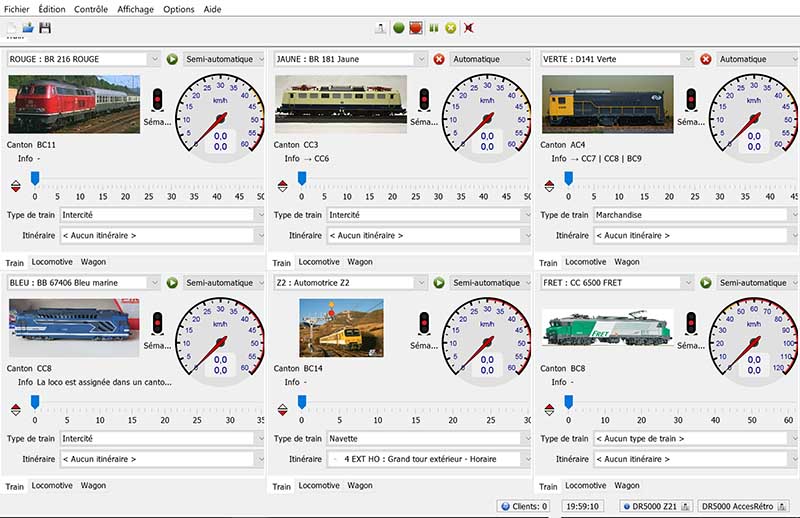Click the semaphore signal icon in ROUGE panel

pyautogui.click(x=157, y=100)
